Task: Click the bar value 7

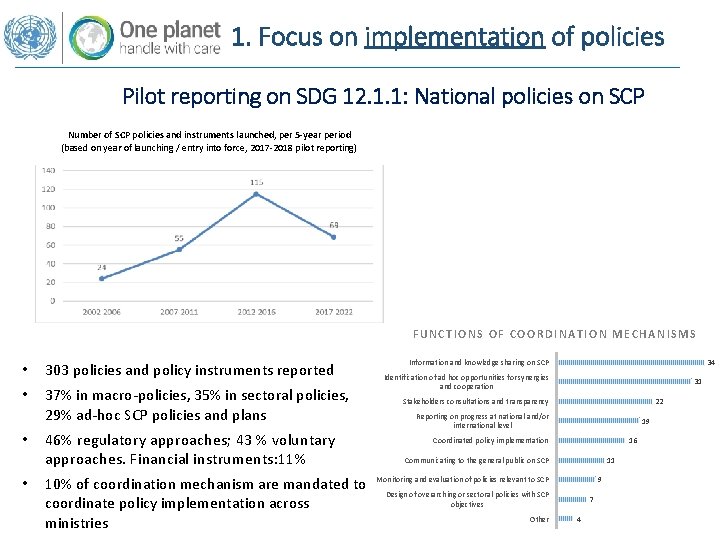Action: point(591,499)
